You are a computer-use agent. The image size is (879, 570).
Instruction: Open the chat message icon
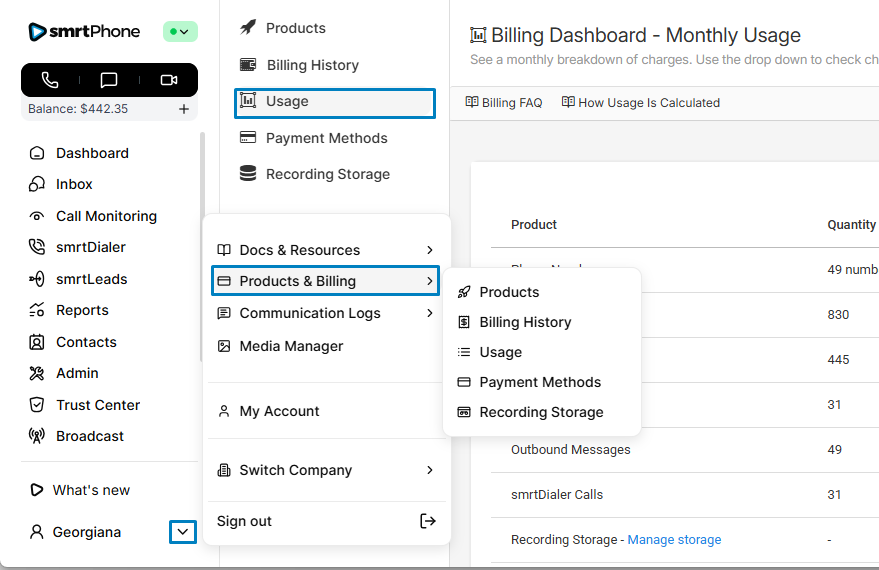coord(109,80)
